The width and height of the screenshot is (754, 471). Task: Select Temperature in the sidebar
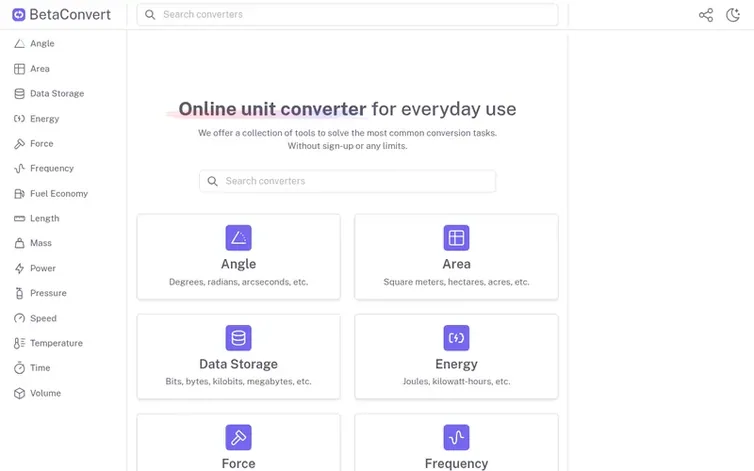click(x=56, y=343)
